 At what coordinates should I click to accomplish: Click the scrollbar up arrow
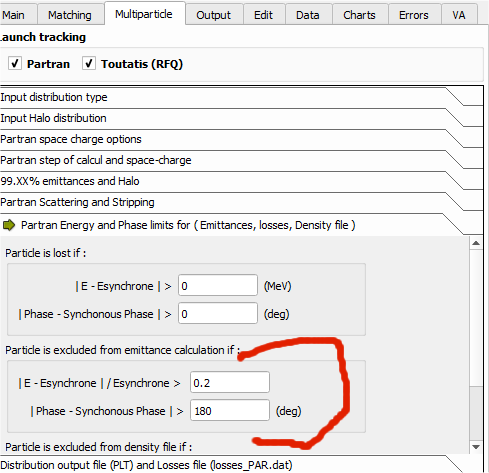click(476, 243)
